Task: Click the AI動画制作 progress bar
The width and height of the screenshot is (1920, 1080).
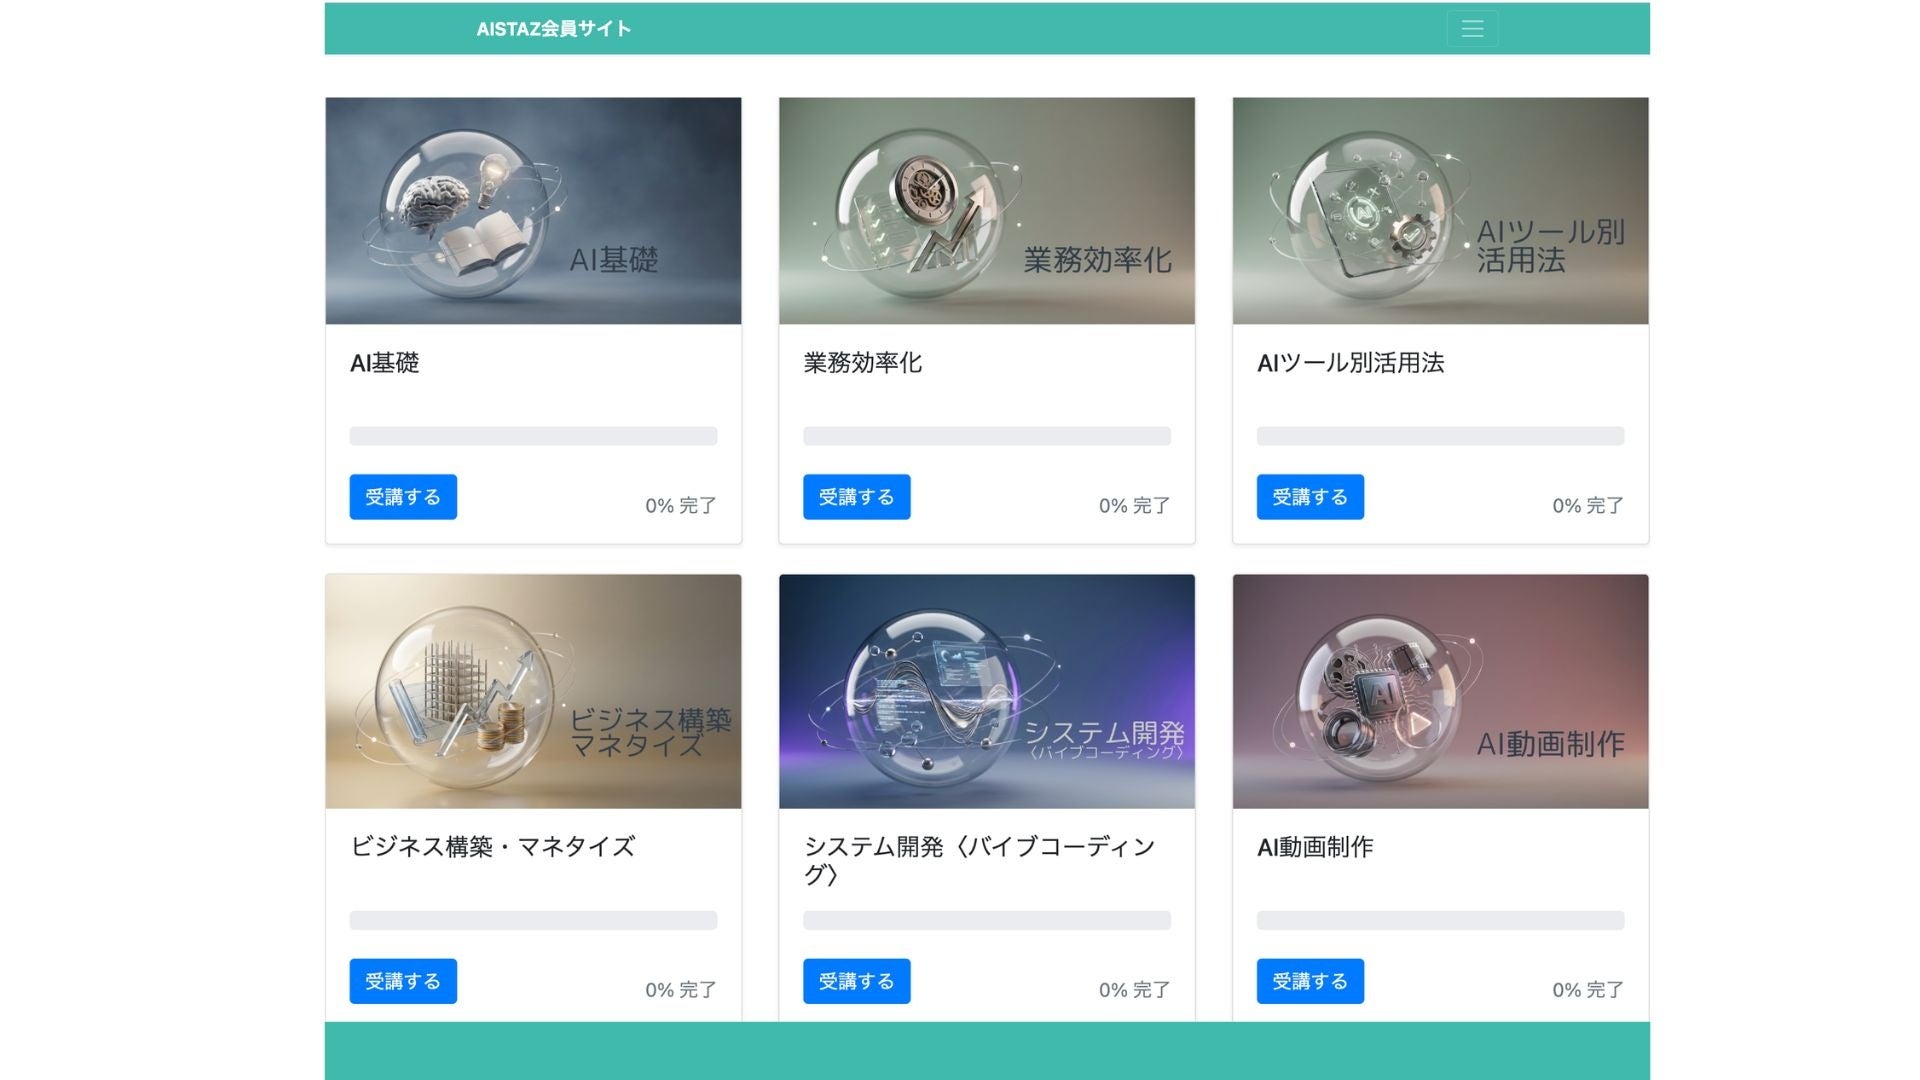Action: point(1440,920)
